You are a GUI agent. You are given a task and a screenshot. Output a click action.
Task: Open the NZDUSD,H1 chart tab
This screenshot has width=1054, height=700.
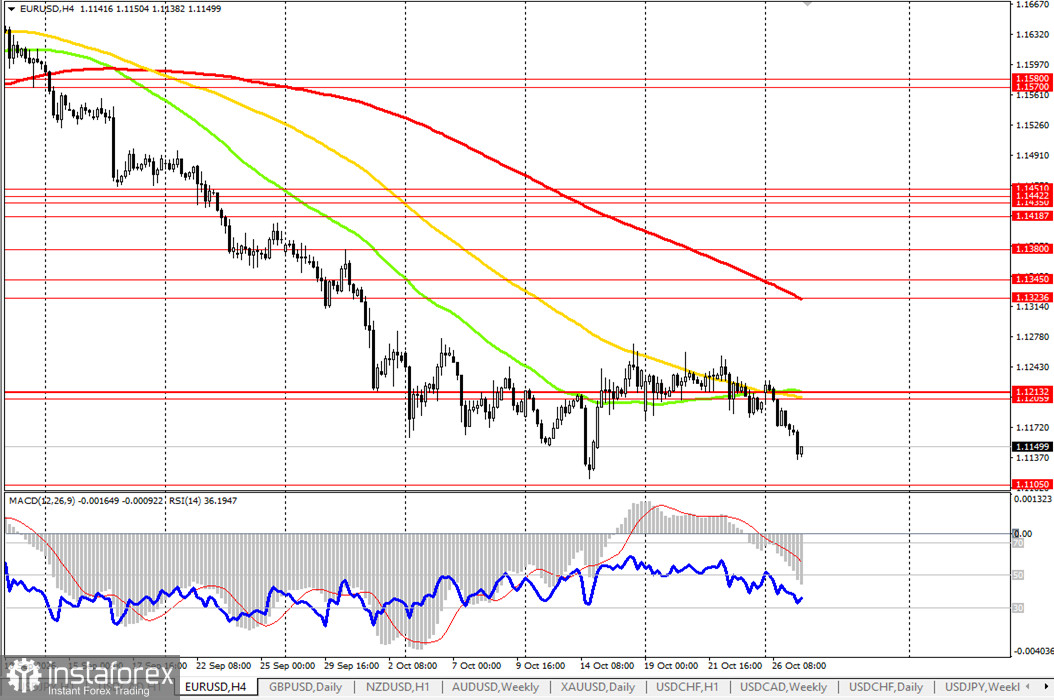(397, 687)
